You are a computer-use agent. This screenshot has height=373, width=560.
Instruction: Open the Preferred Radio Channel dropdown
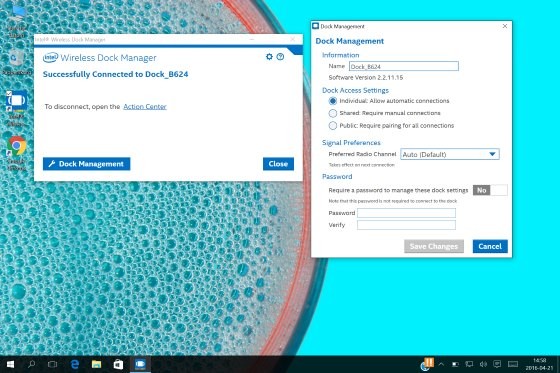pyautogui.click(x=450, y=154)
